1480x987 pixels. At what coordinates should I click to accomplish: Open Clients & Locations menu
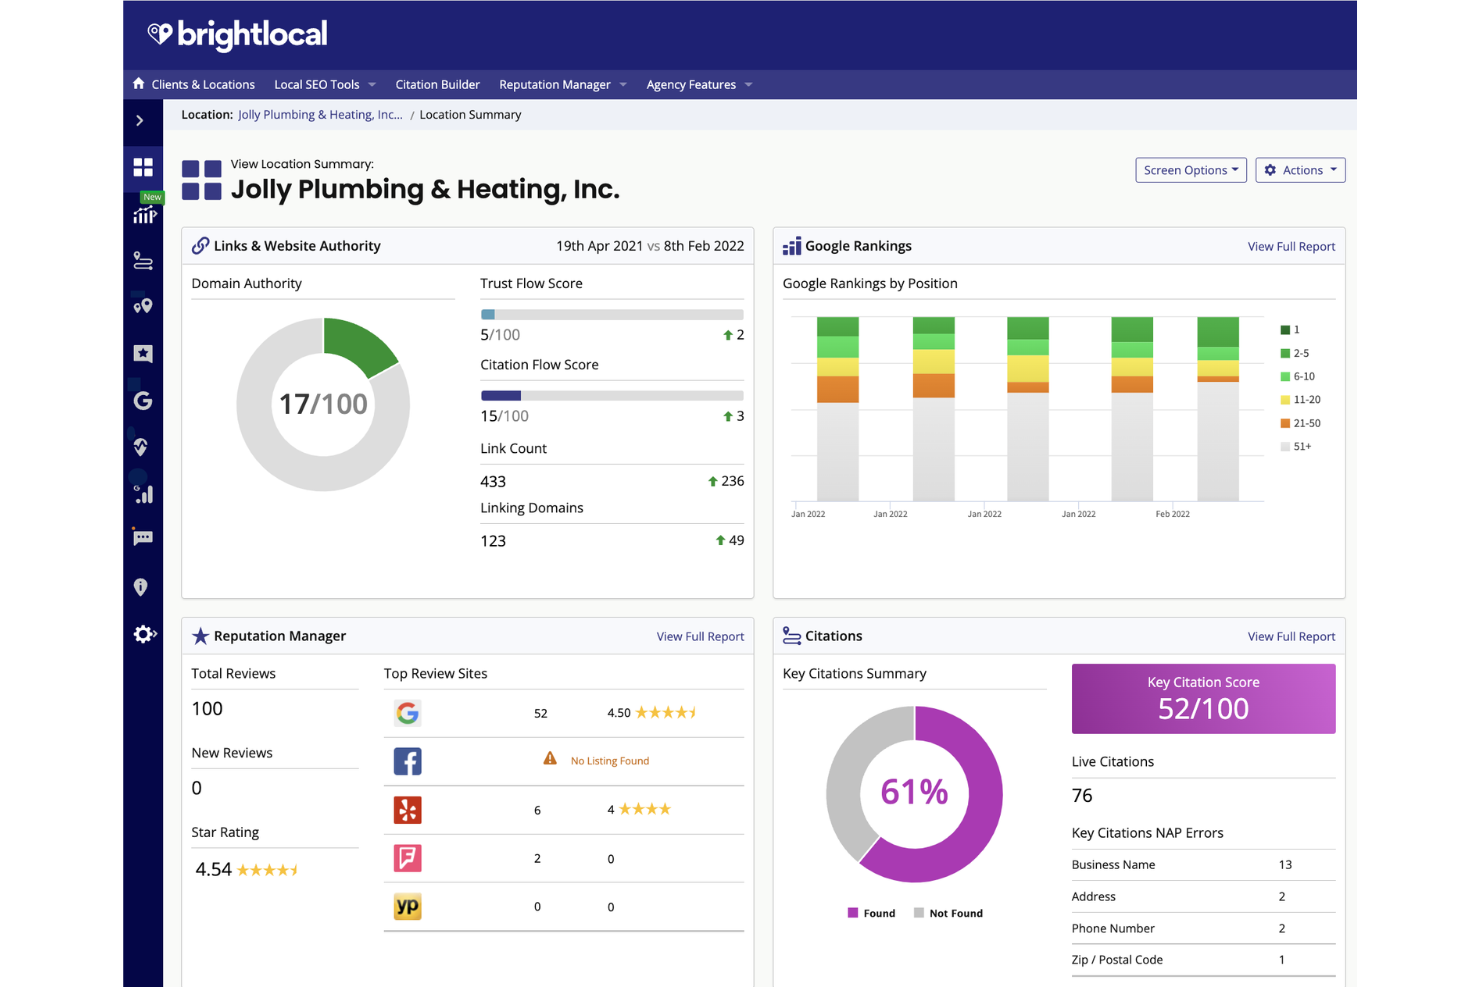(x=203, y=85)
